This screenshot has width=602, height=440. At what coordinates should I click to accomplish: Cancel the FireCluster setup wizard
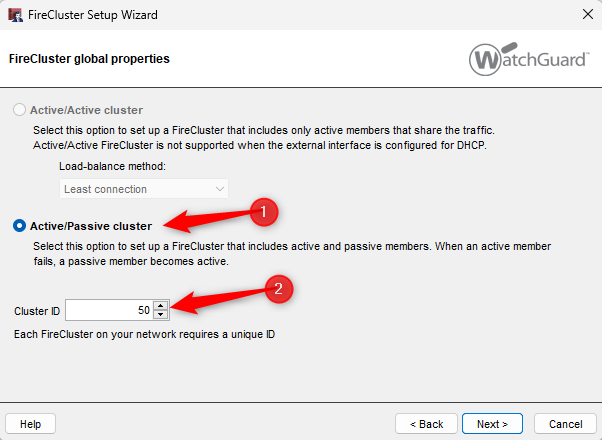click(565, 424)
